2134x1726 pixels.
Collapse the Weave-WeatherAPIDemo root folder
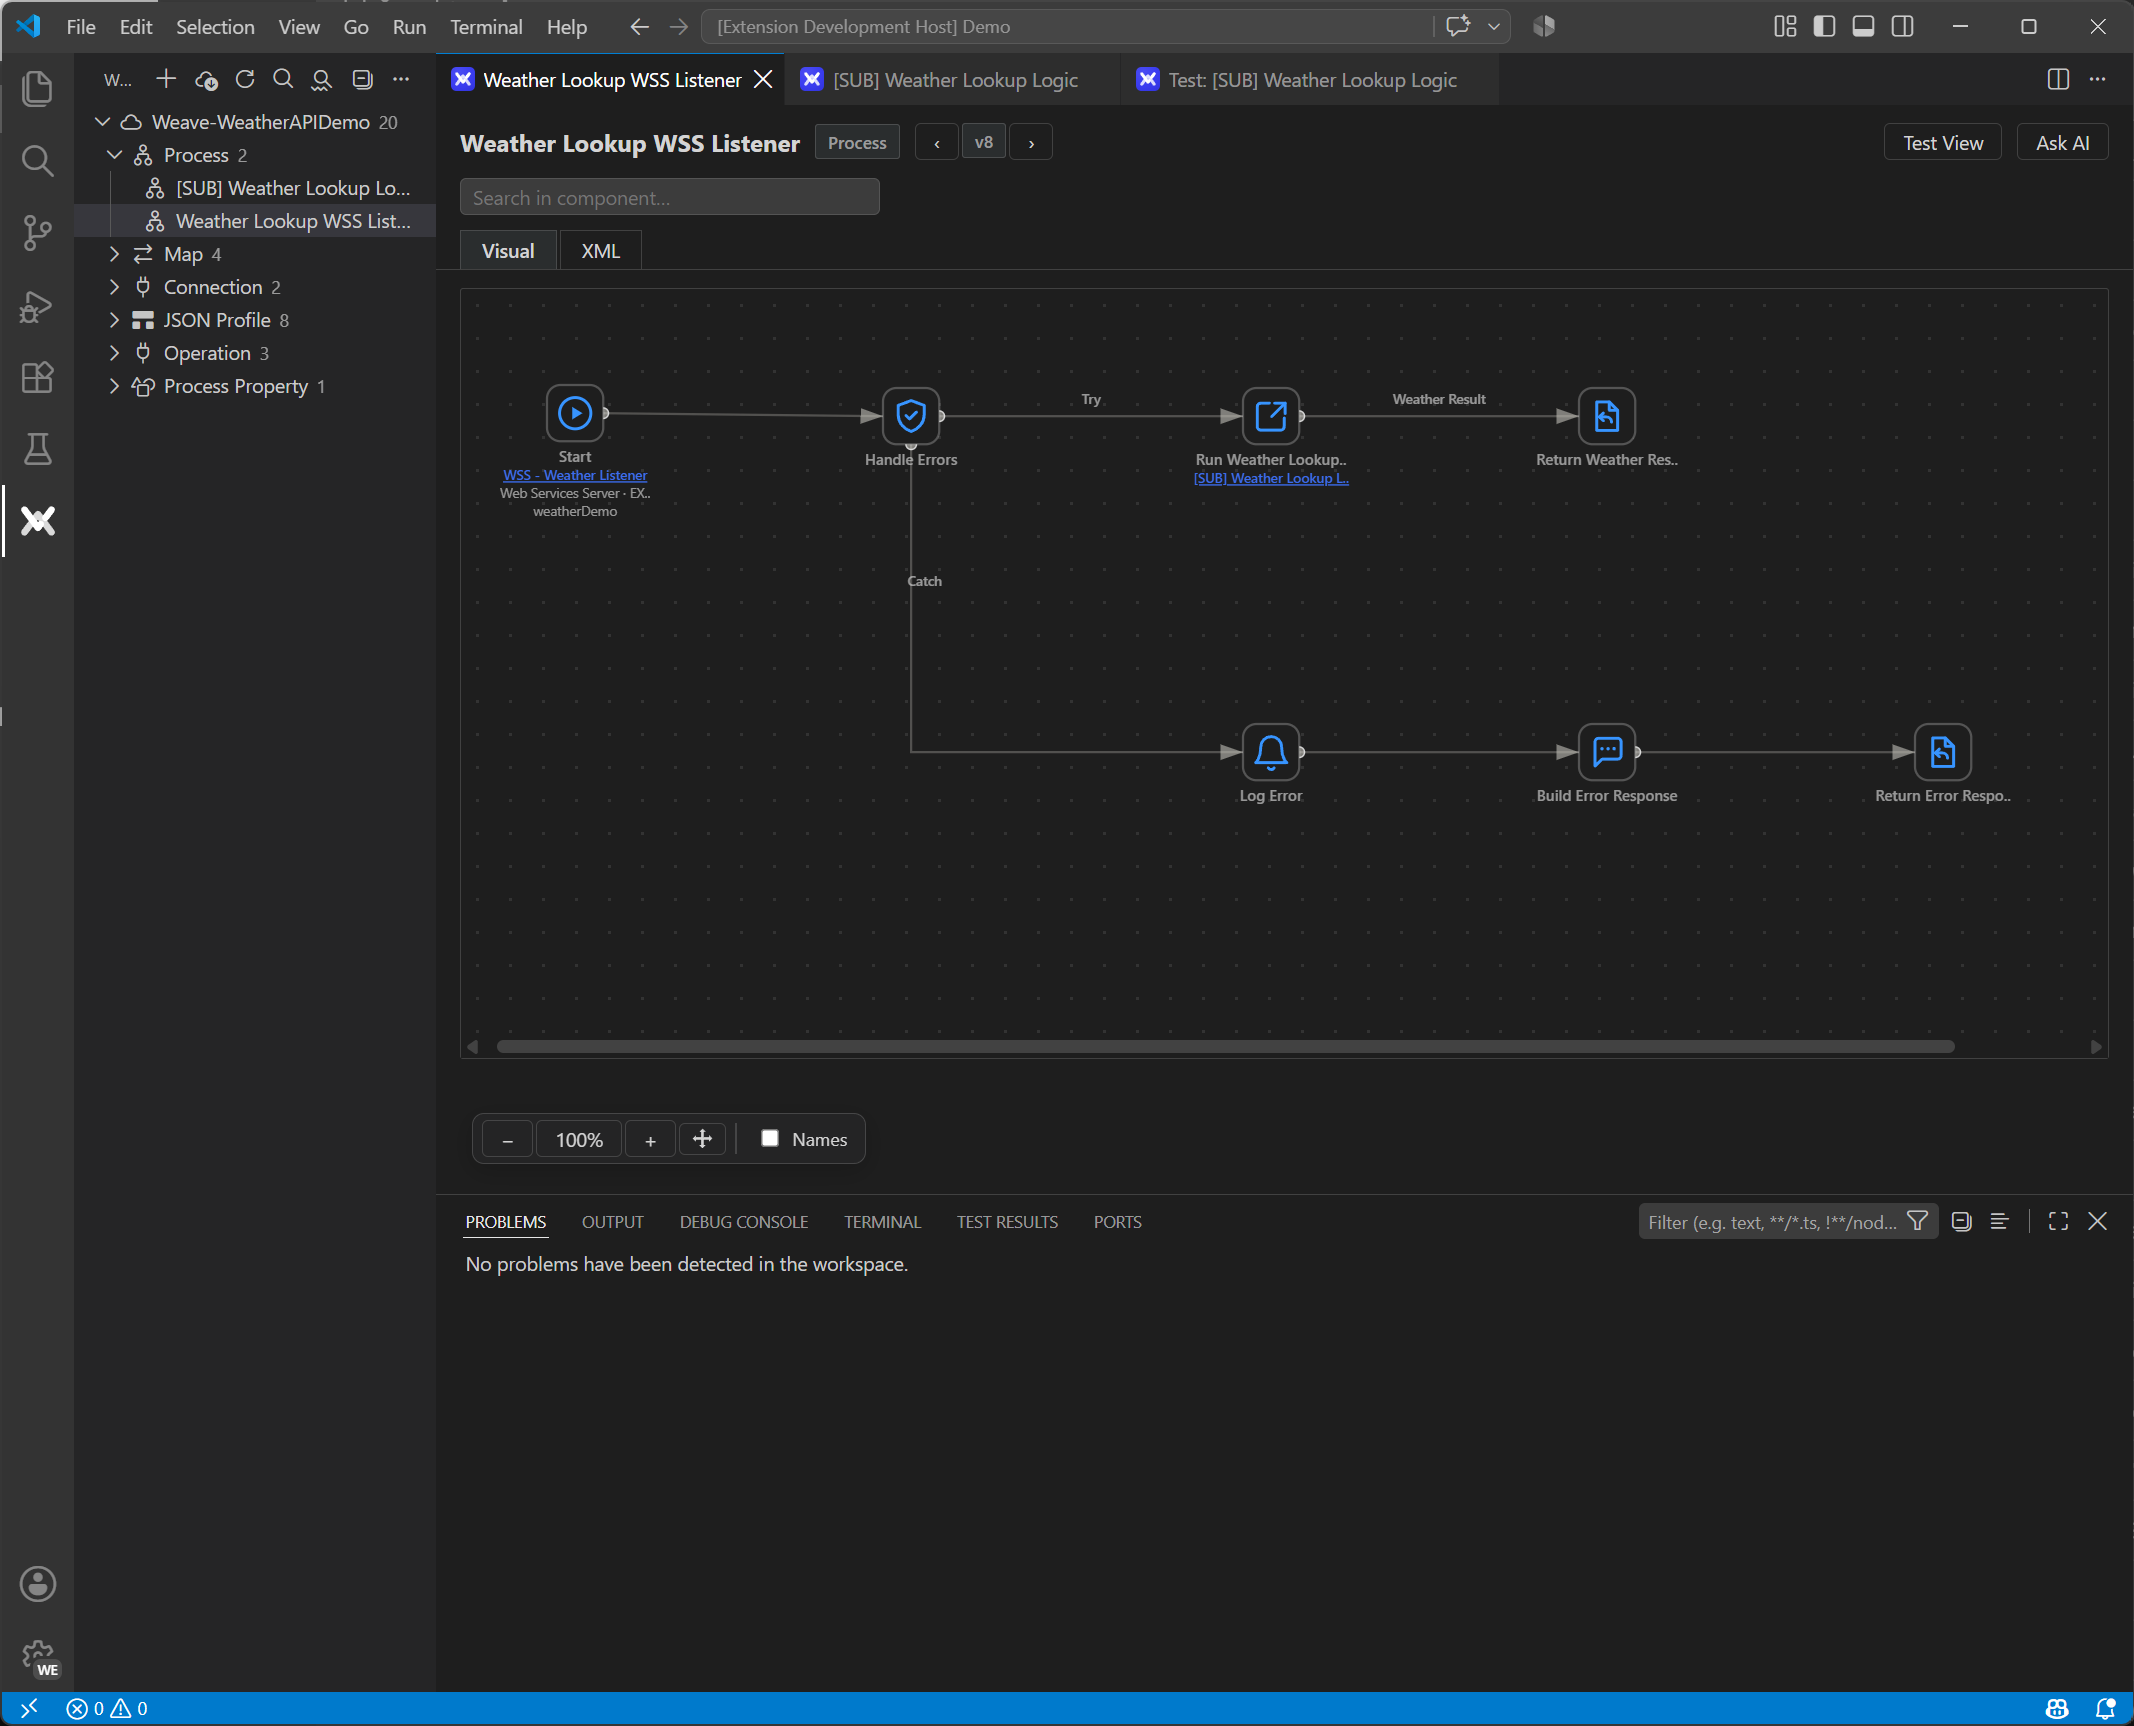pyautogui.click(x=102, y=122)
